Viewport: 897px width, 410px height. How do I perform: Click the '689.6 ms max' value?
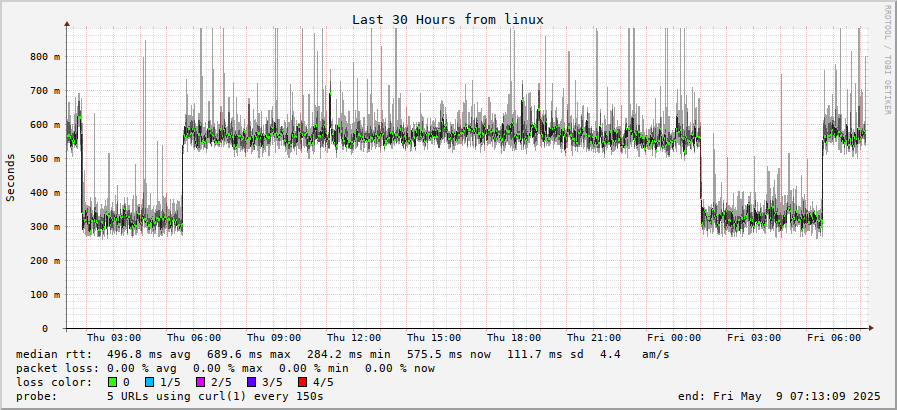(249, 354)
